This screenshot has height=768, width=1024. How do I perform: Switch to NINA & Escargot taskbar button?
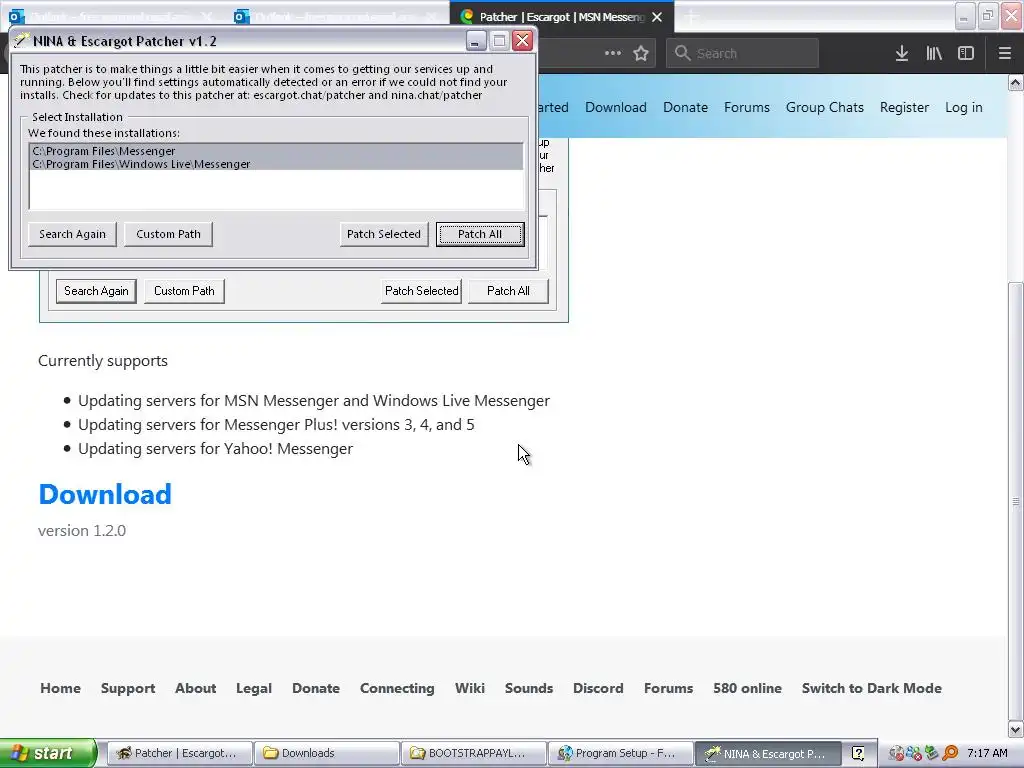767,753
